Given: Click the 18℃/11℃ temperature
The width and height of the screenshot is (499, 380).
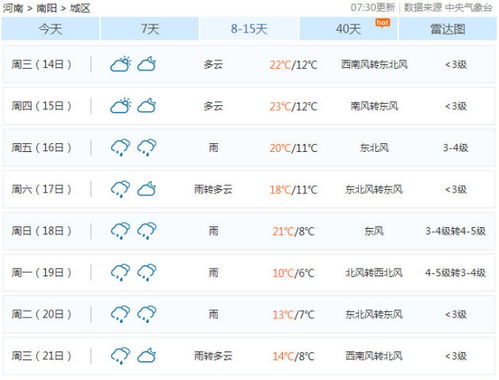Looking at the screenshot, I should tap(293, 189).
